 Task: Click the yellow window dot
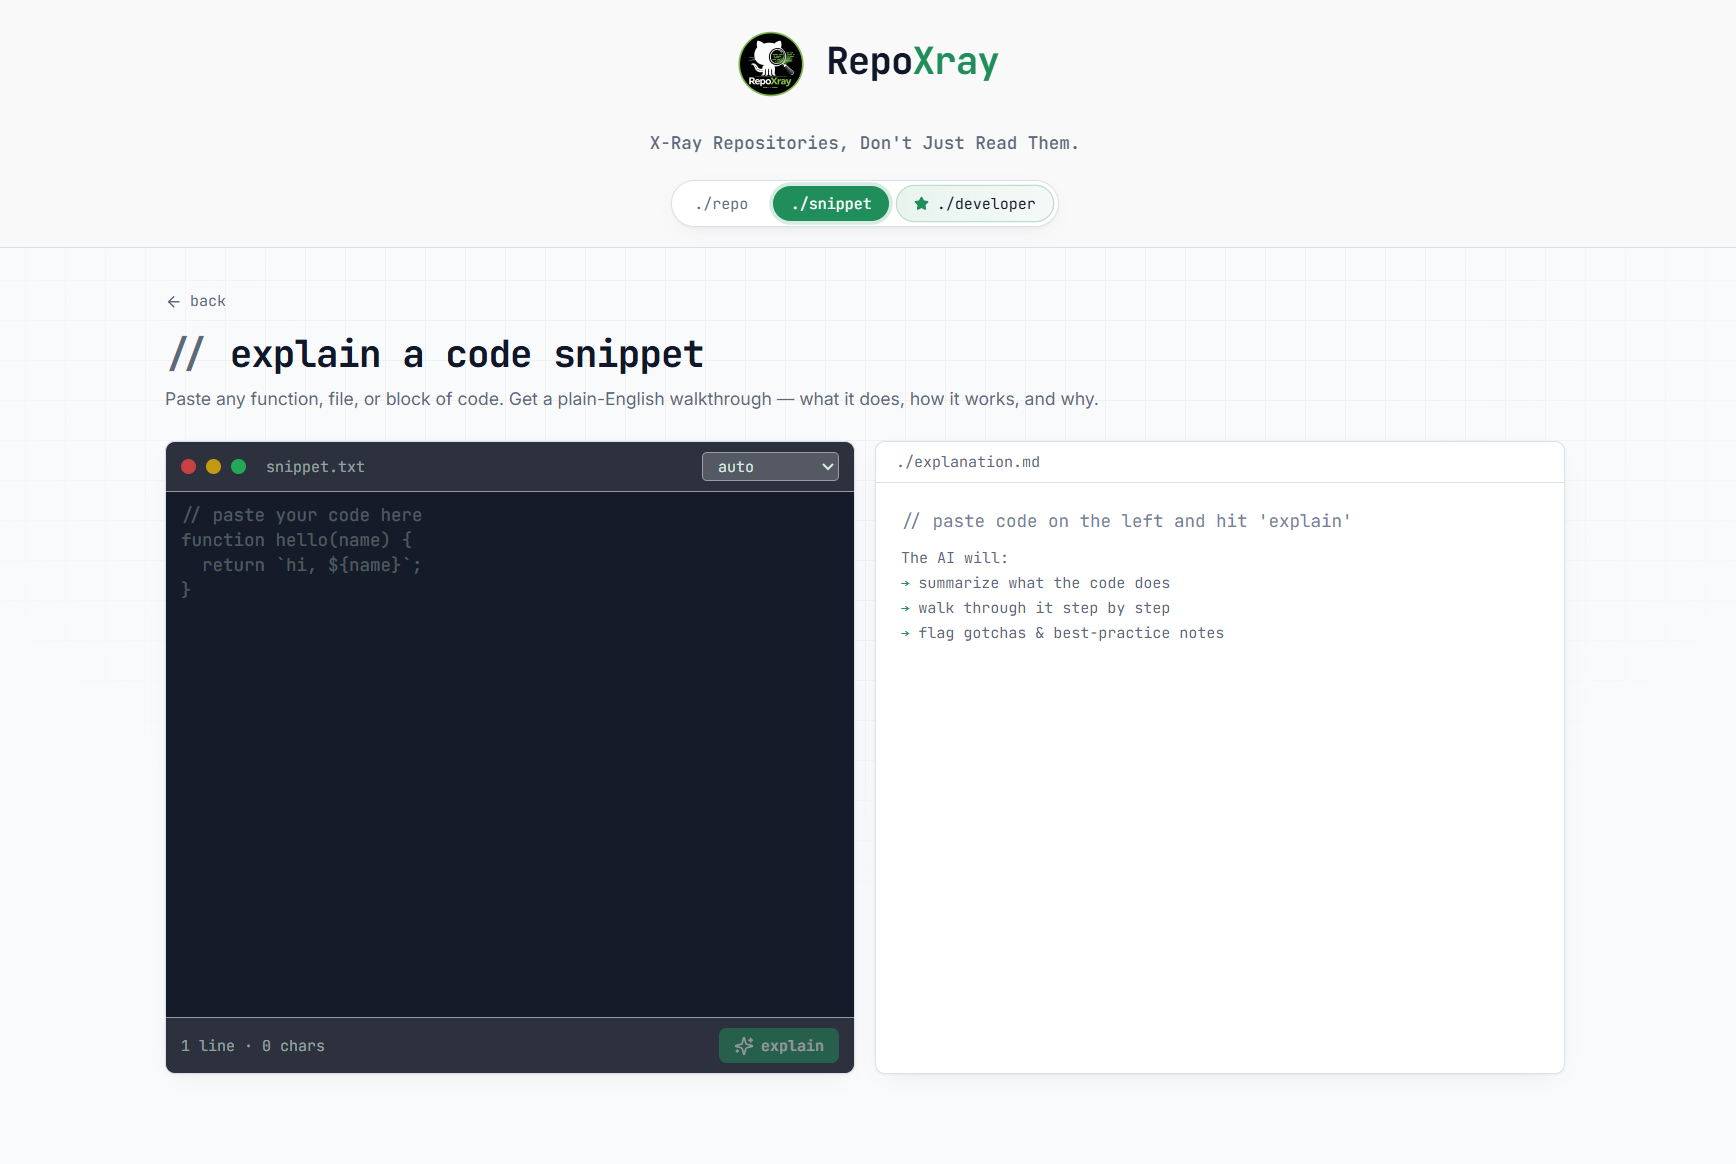point(213,467)
